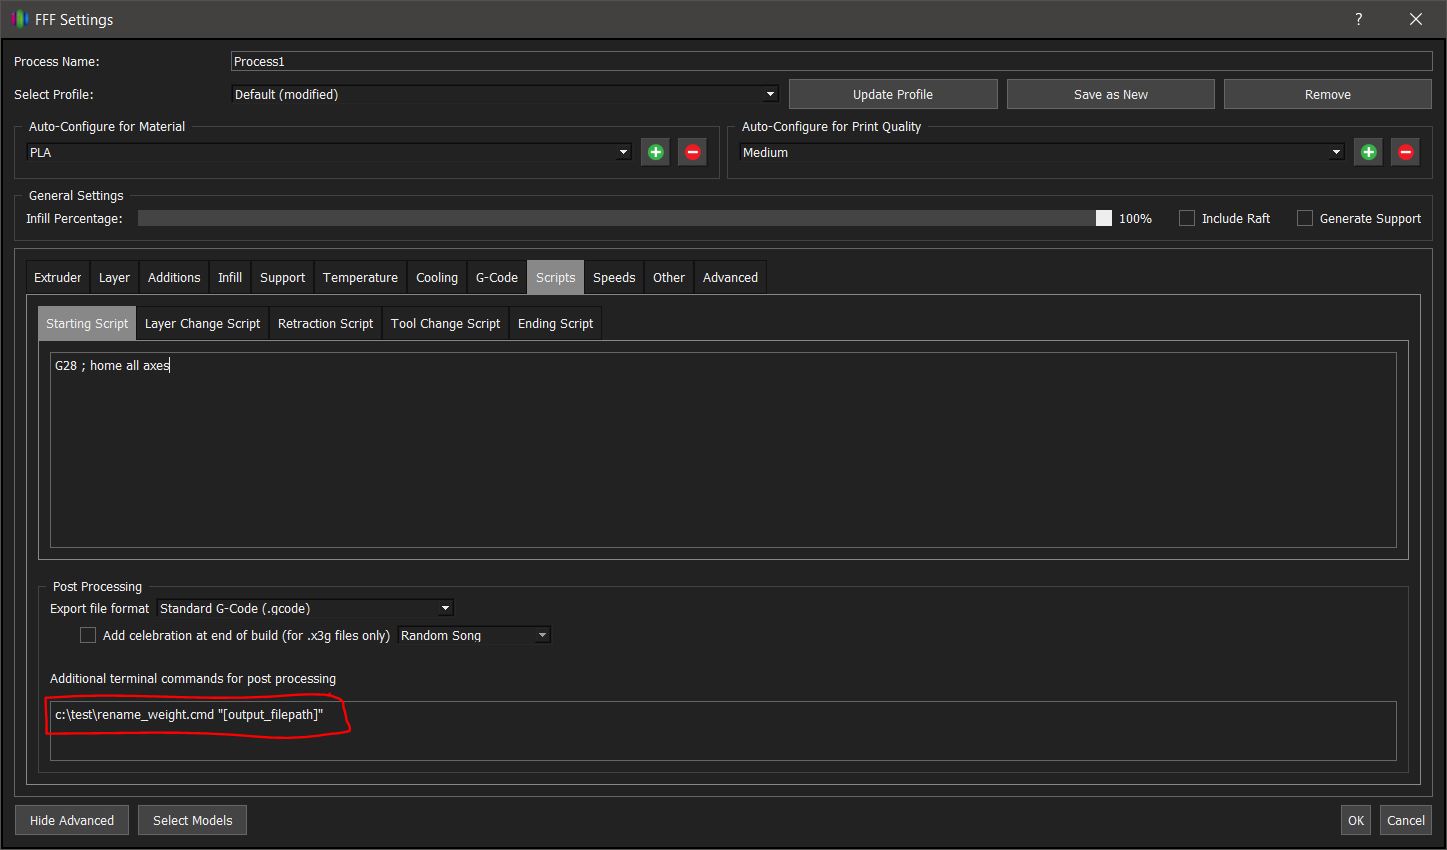Screen dimensions: 1447x850
Task: Click the Cancel button
Action: (x=1406, y=820)
